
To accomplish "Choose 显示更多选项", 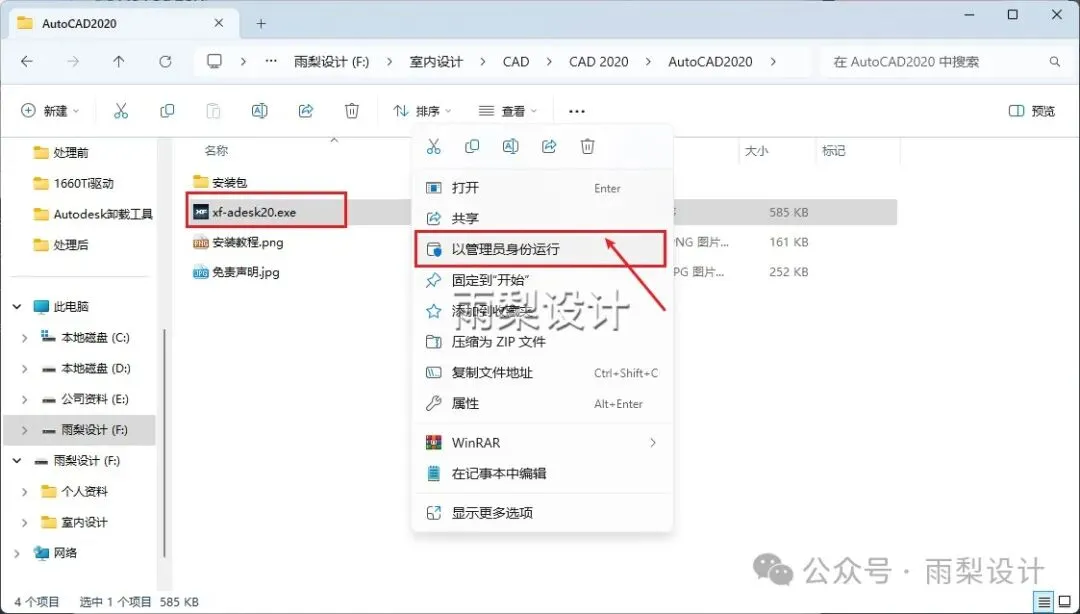I will [541, 513].
